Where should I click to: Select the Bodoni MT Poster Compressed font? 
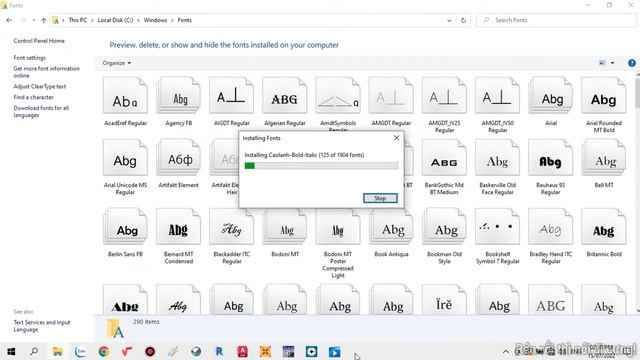[338, 244]
